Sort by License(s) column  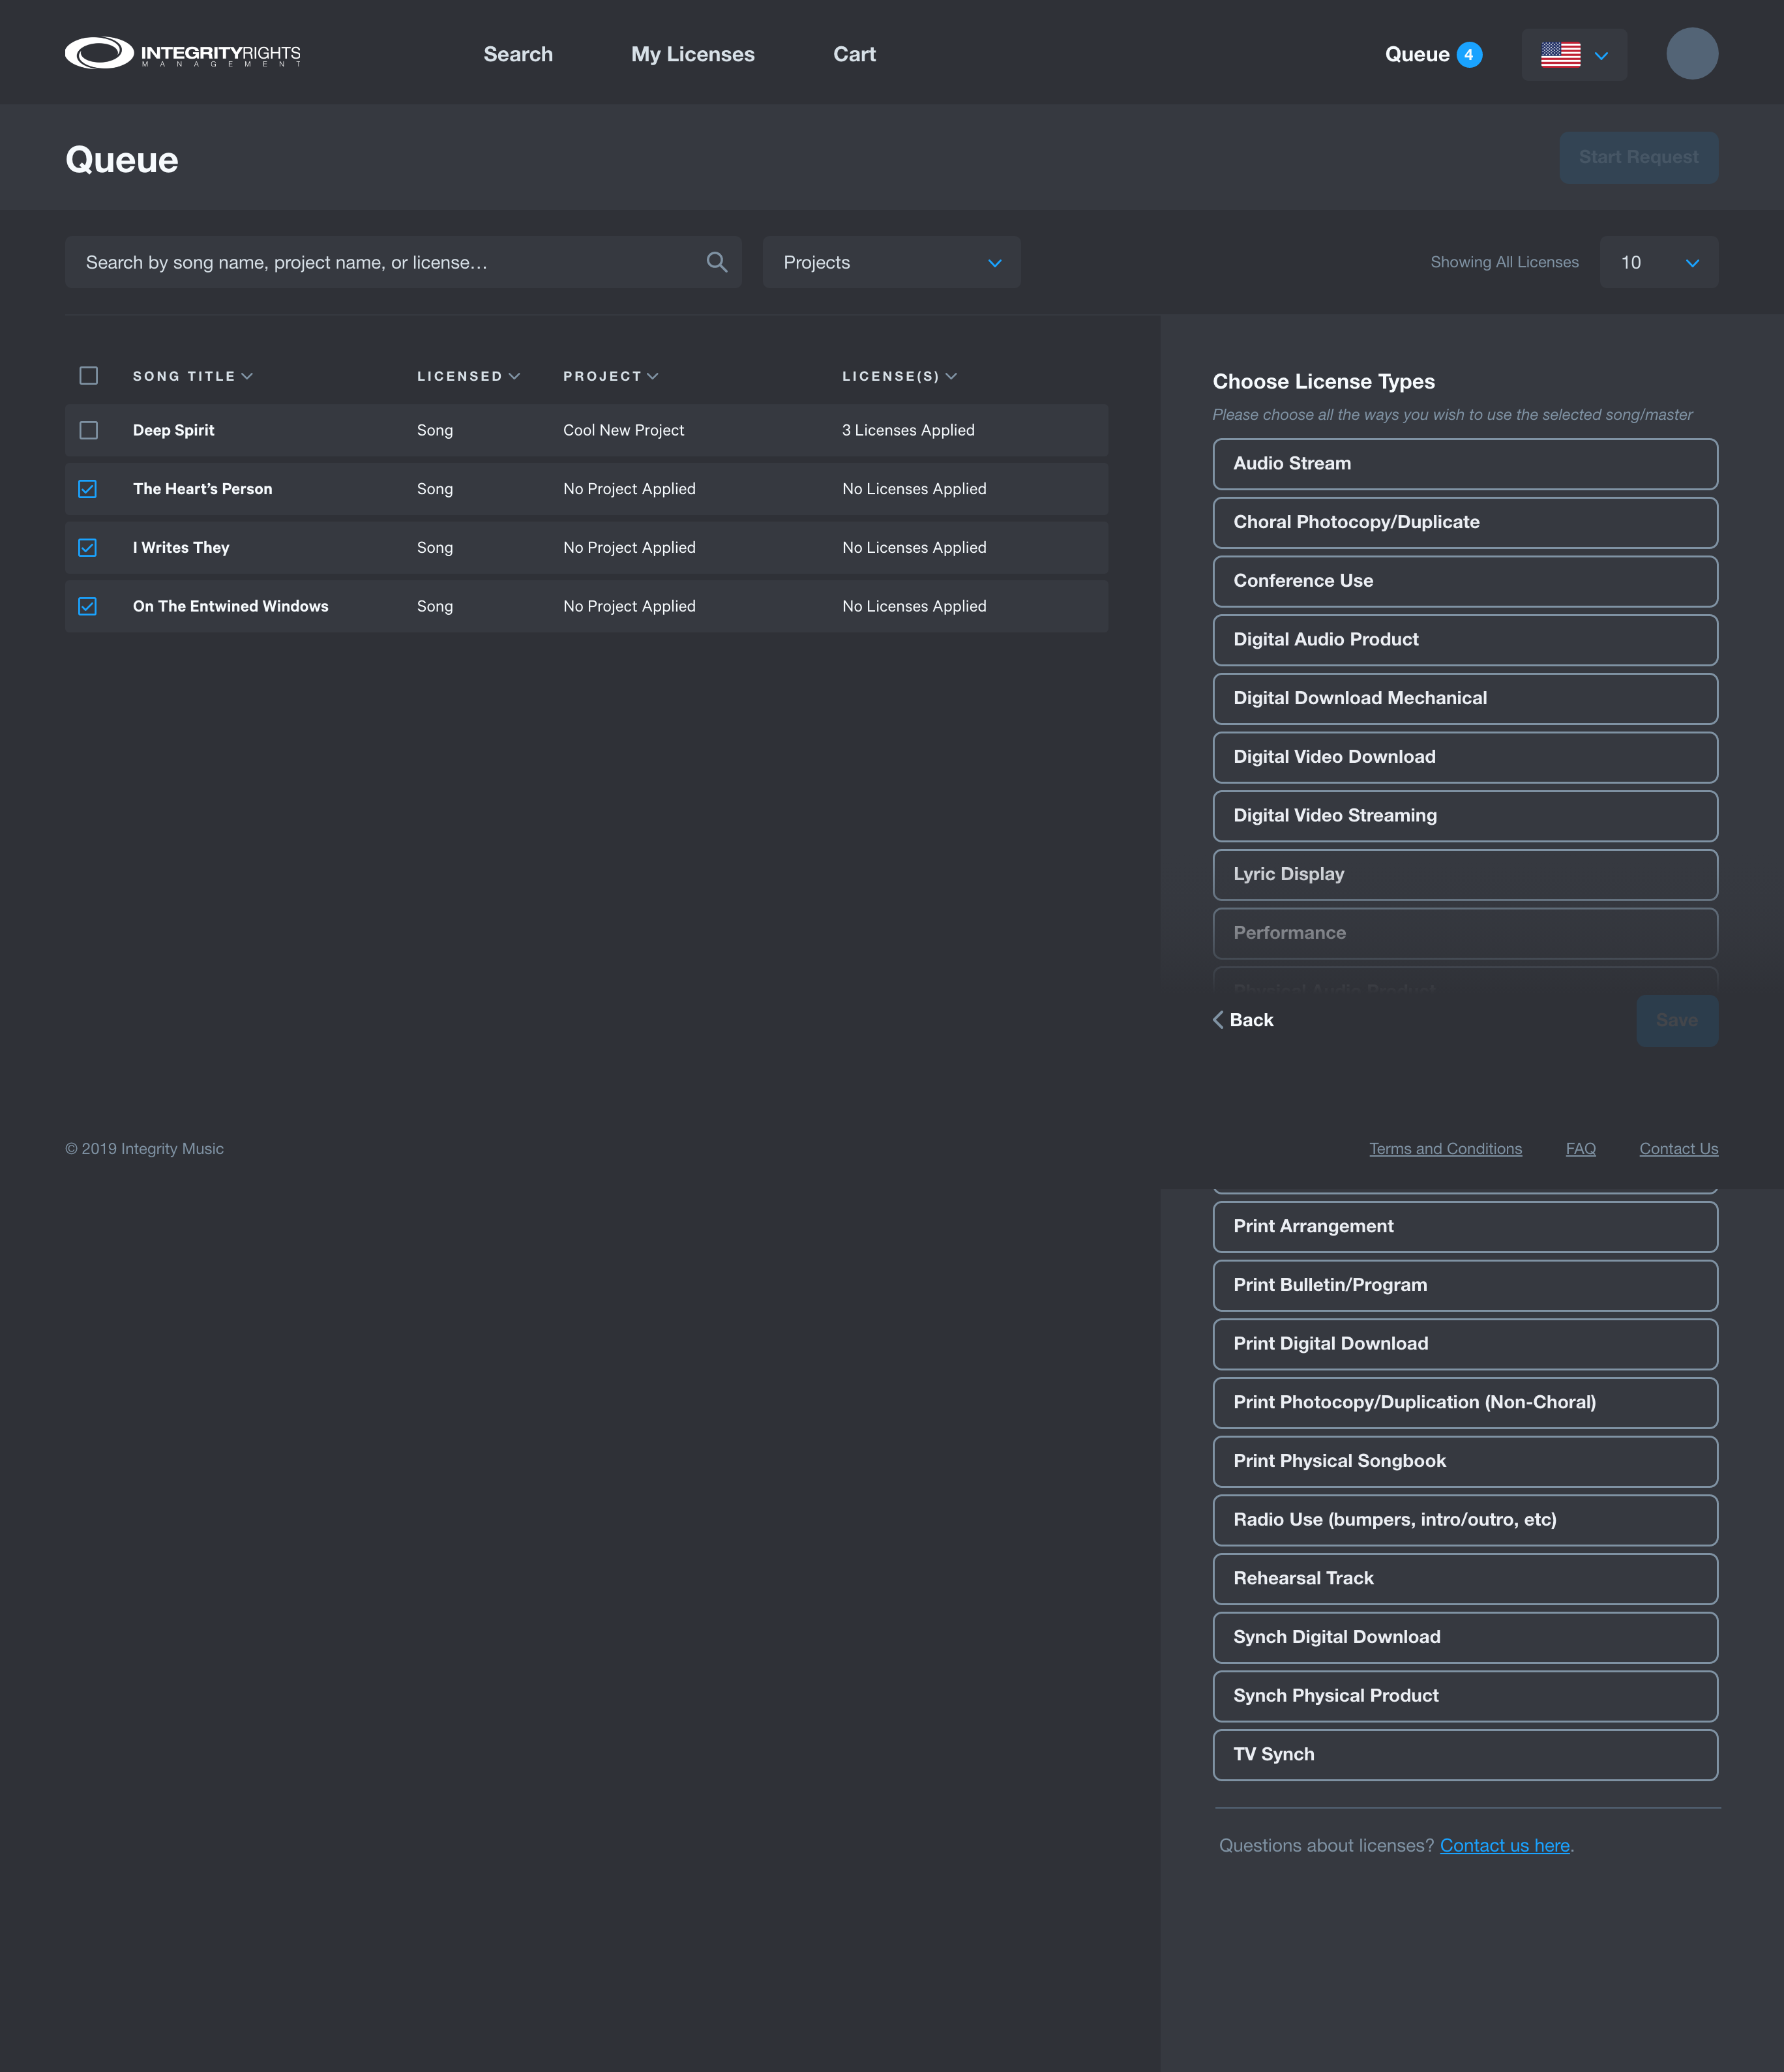[899, 376]
